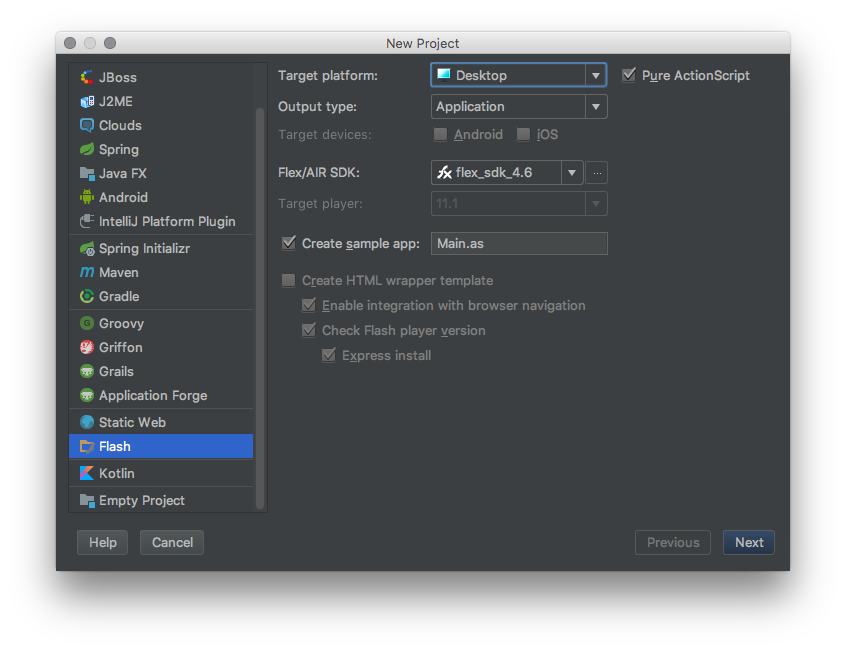Select Application Forge in the list
The height and width of the screenshot is (651, 846).
point(161,395)
